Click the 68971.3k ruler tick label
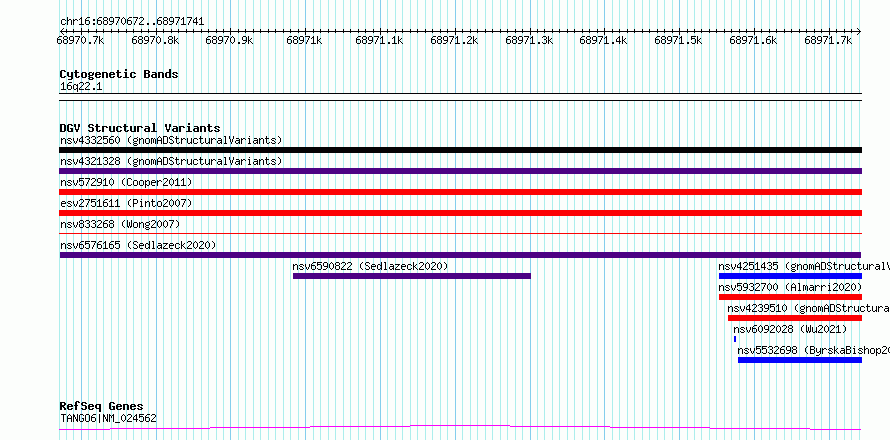 click(x=529, y=40)
